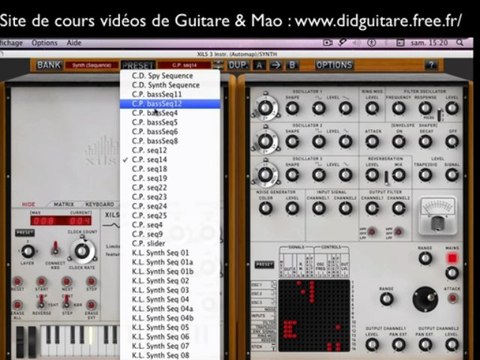Push the ERASE EVT button
Screen dimensions: 480x360
coord(91,305)
